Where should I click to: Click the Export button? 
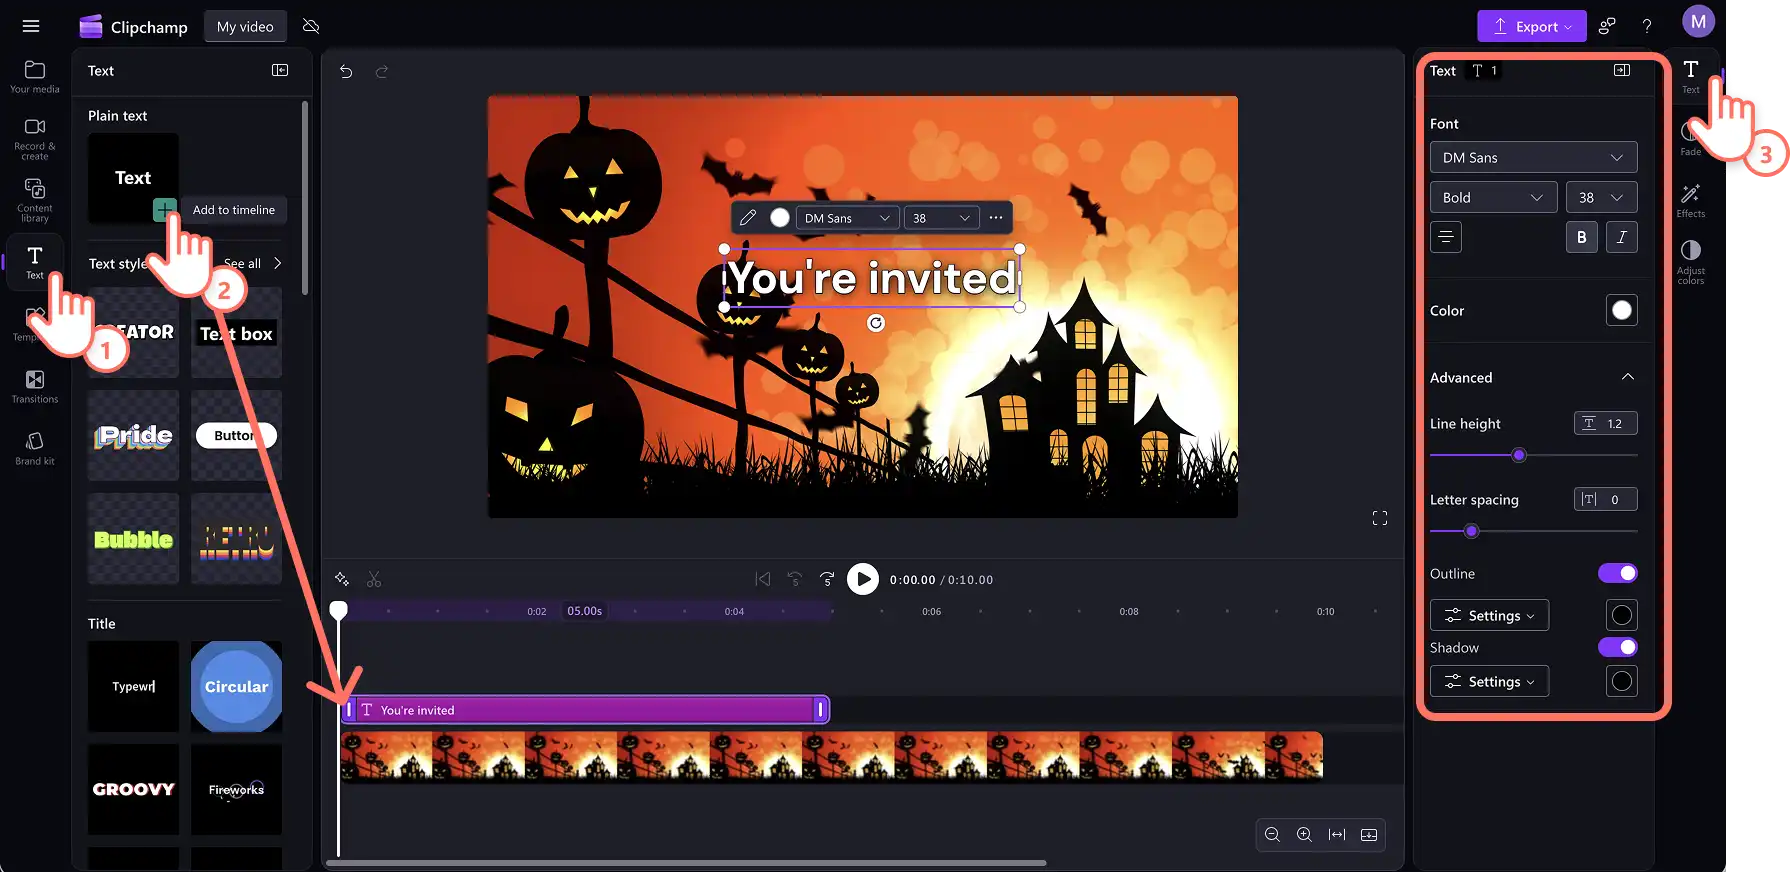(1531, 27)
